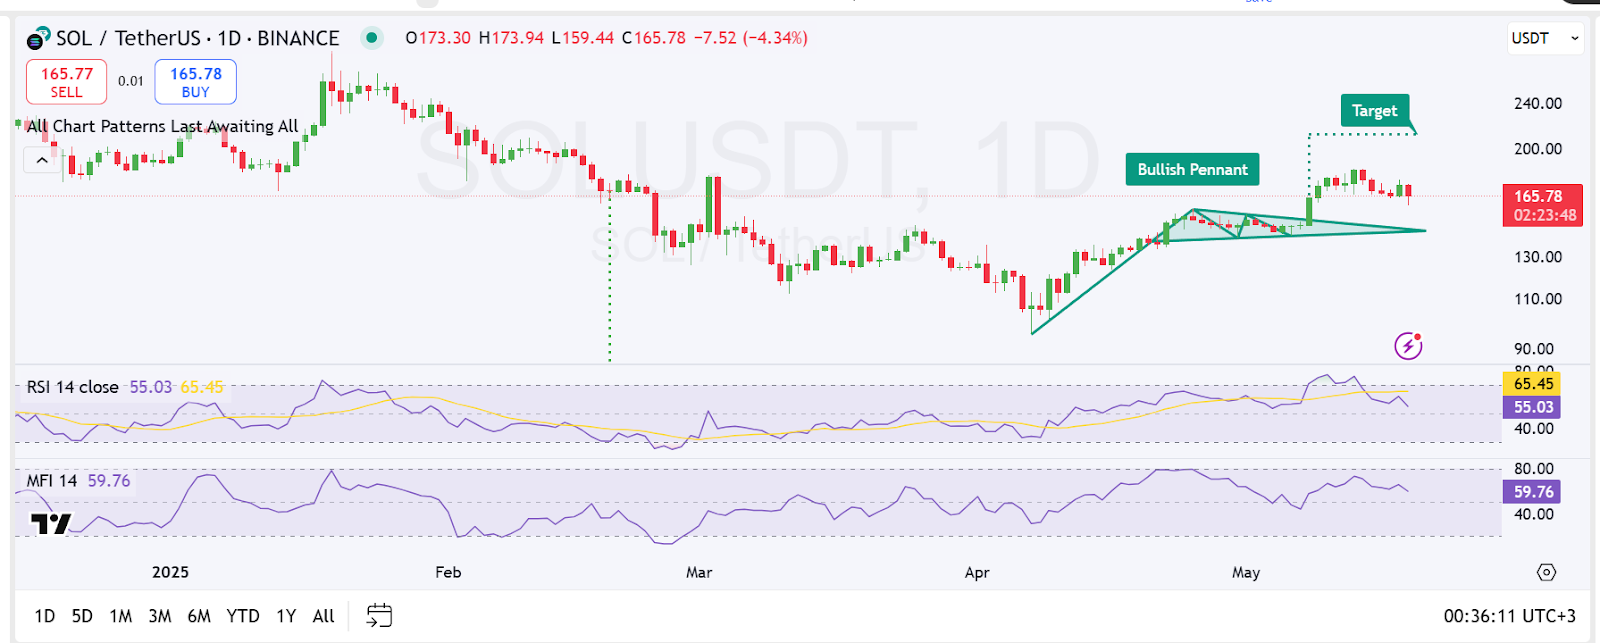Image resolution: width=1600 pixels, height=643 pixels.
Task: Collapse the indicator legend chevron
Action: 42,160
